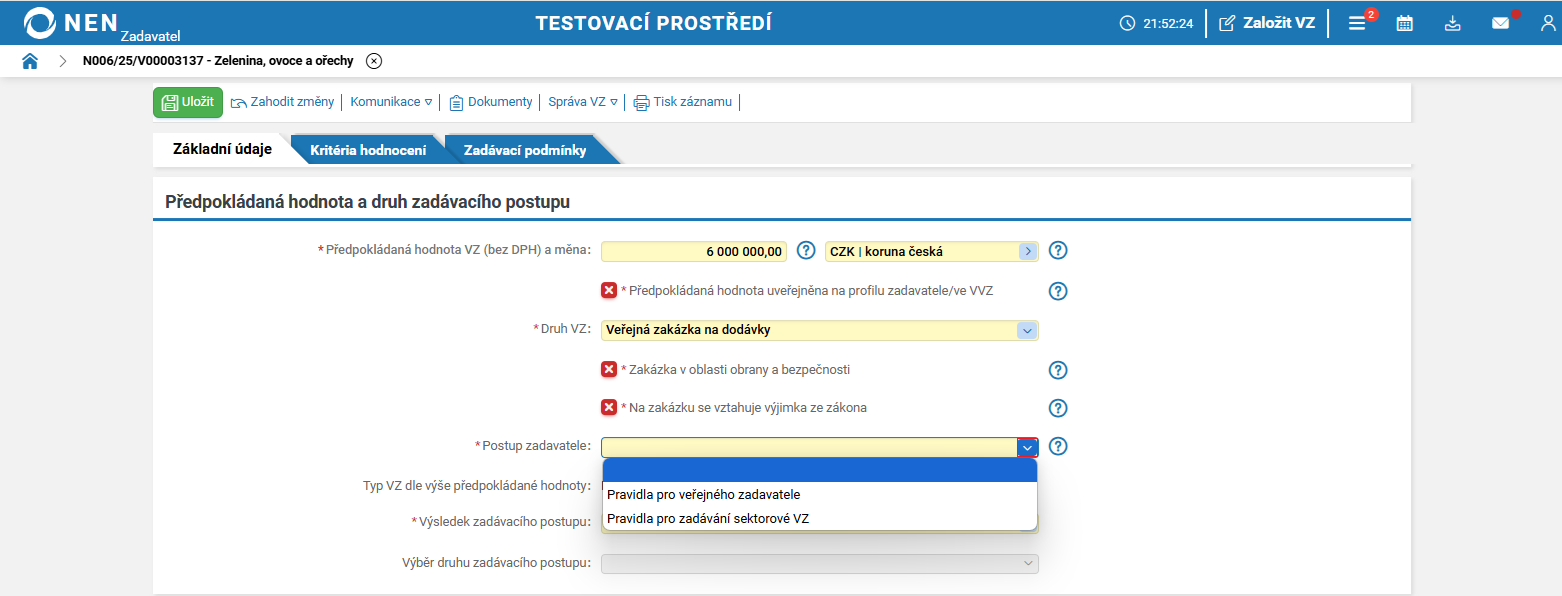Click help icon next to estimated value field
The image size is (1562, 596).
807,251
